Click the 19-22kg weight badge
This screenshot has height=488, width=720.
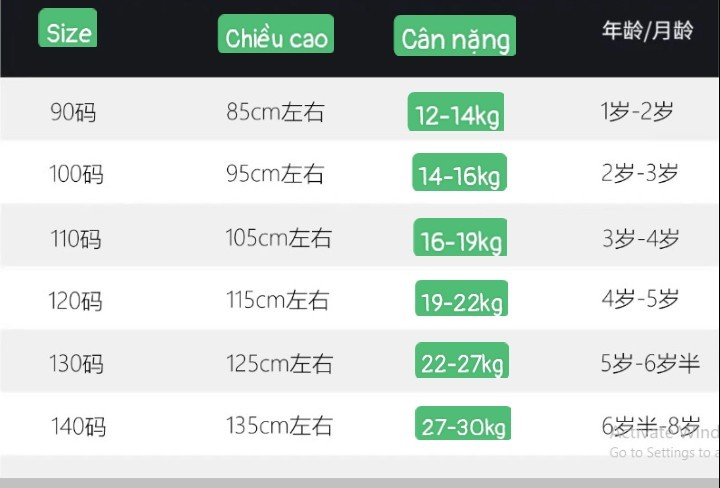point(461,298)
